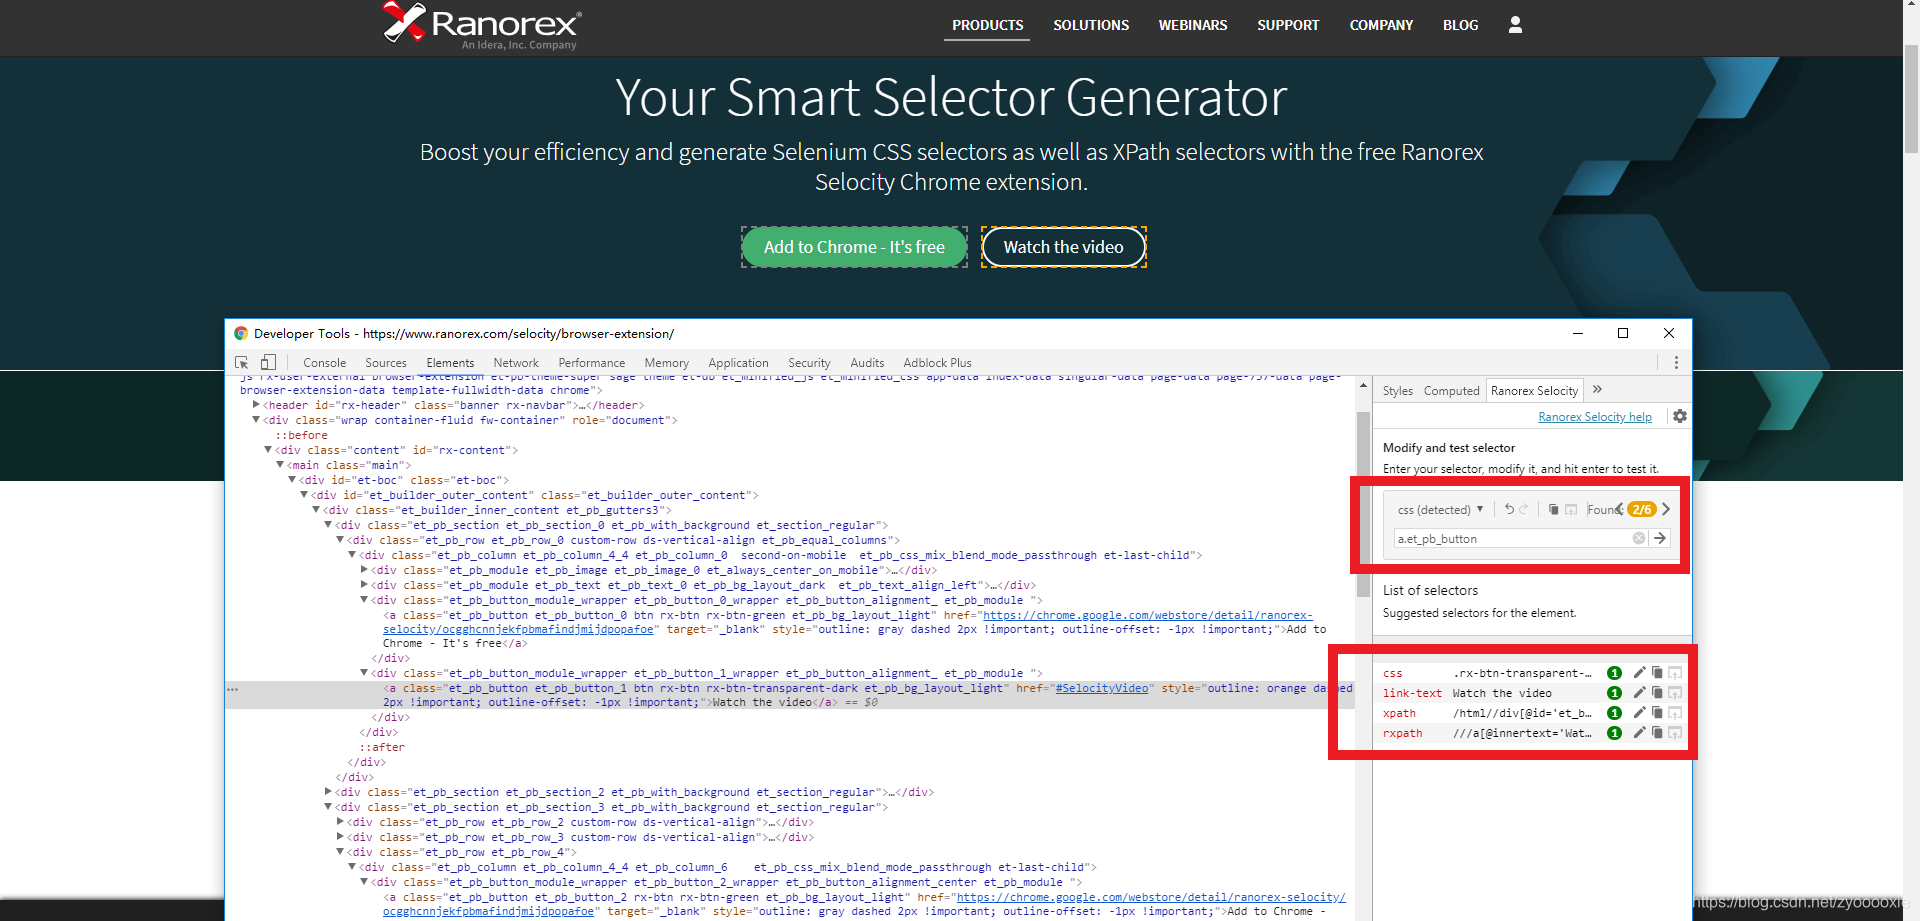Select the '2/6' found-matches counter badge
1920x921 pixels.
tap(1642, 509)
